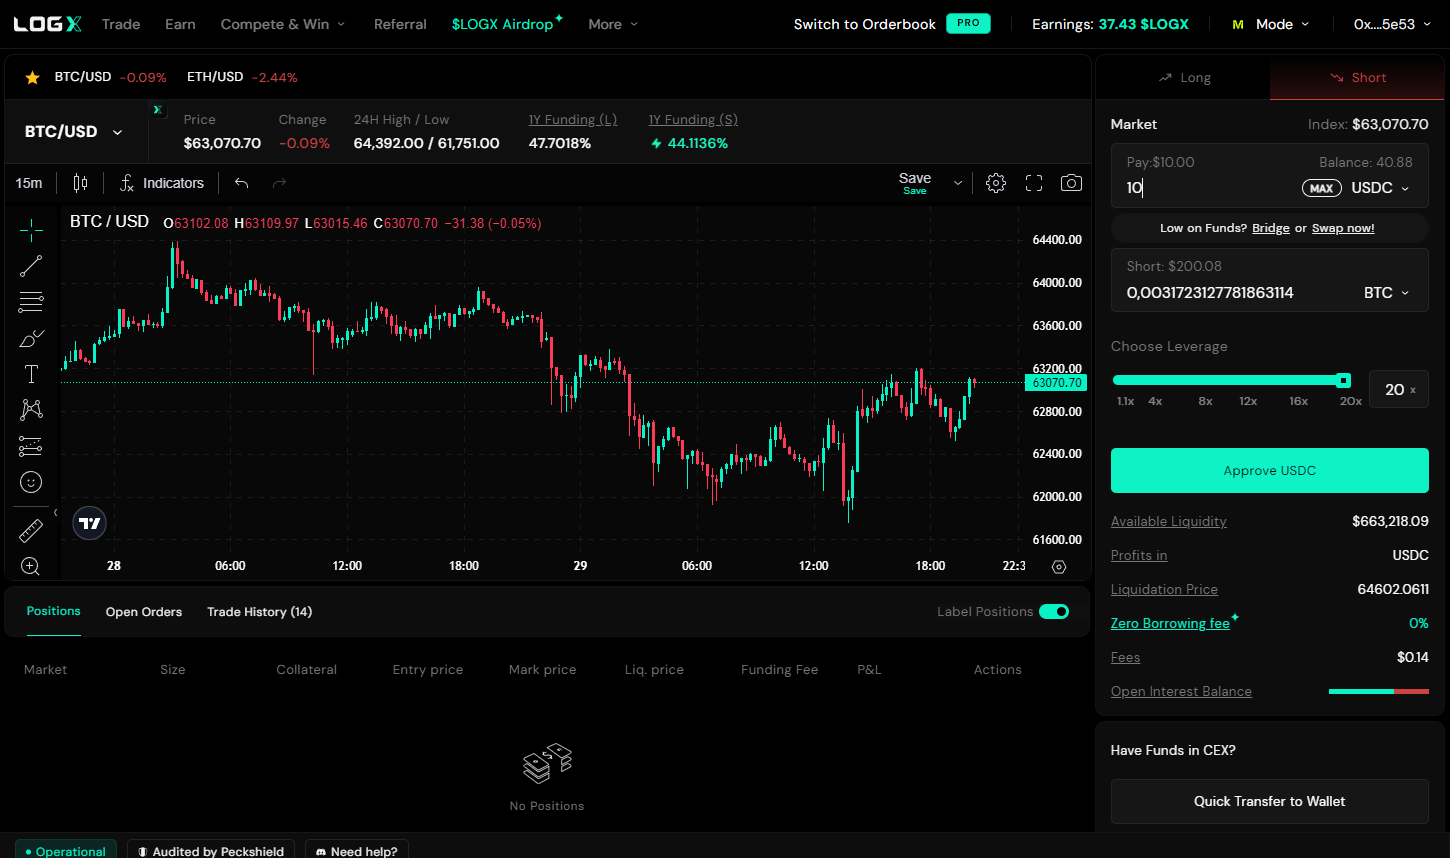Switch to Orderbook PRO mode
1450x858 pixels.
point(891,24)
